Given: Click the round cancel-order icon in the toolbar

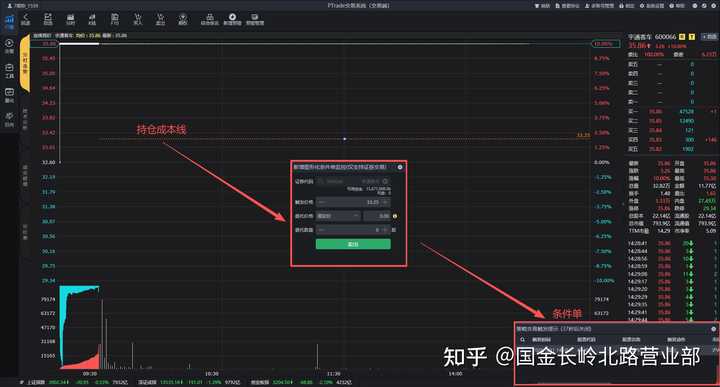Looking at the screenshot, I should (x=183, y=17).
